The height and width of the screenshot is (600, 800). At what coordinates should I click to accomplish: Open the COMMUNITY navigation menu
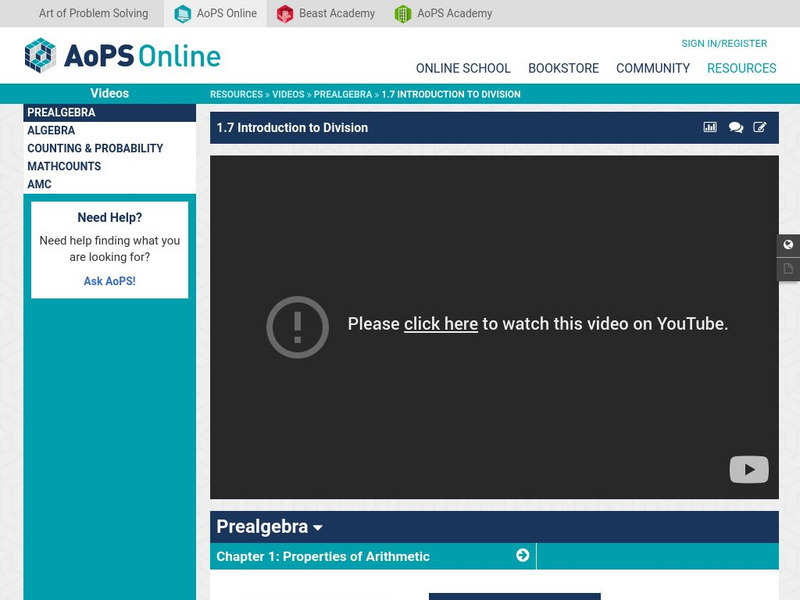(x=653, y=68)
